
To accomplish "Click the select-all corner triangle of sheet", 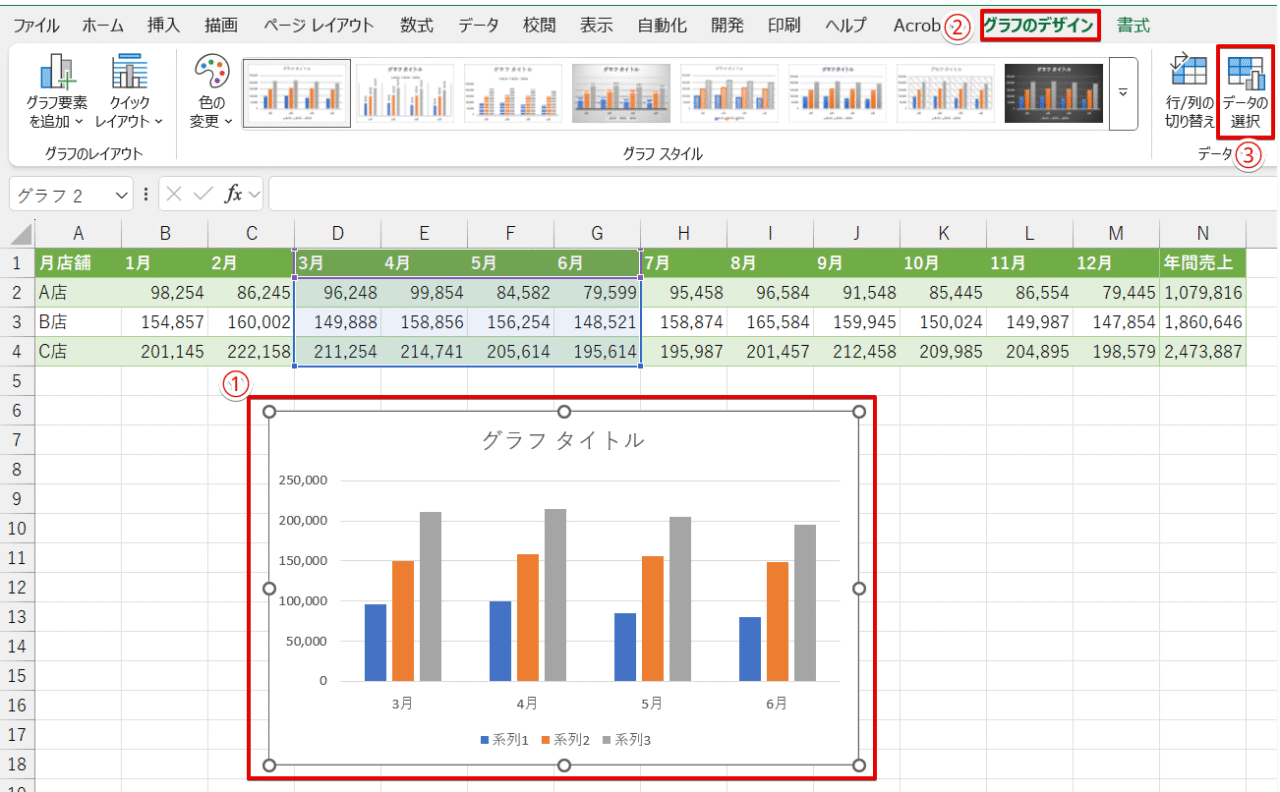I will [x=21, y=235].
